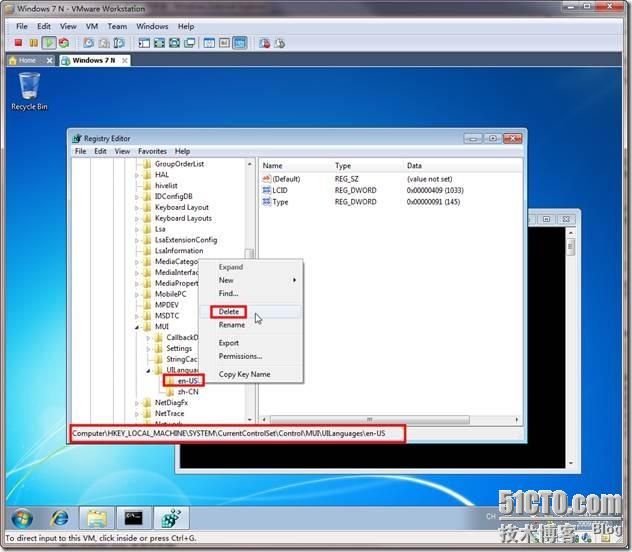Open the VMware Team menu
The width and height of the screenshot is (632, 552).
tap(117, 27)
